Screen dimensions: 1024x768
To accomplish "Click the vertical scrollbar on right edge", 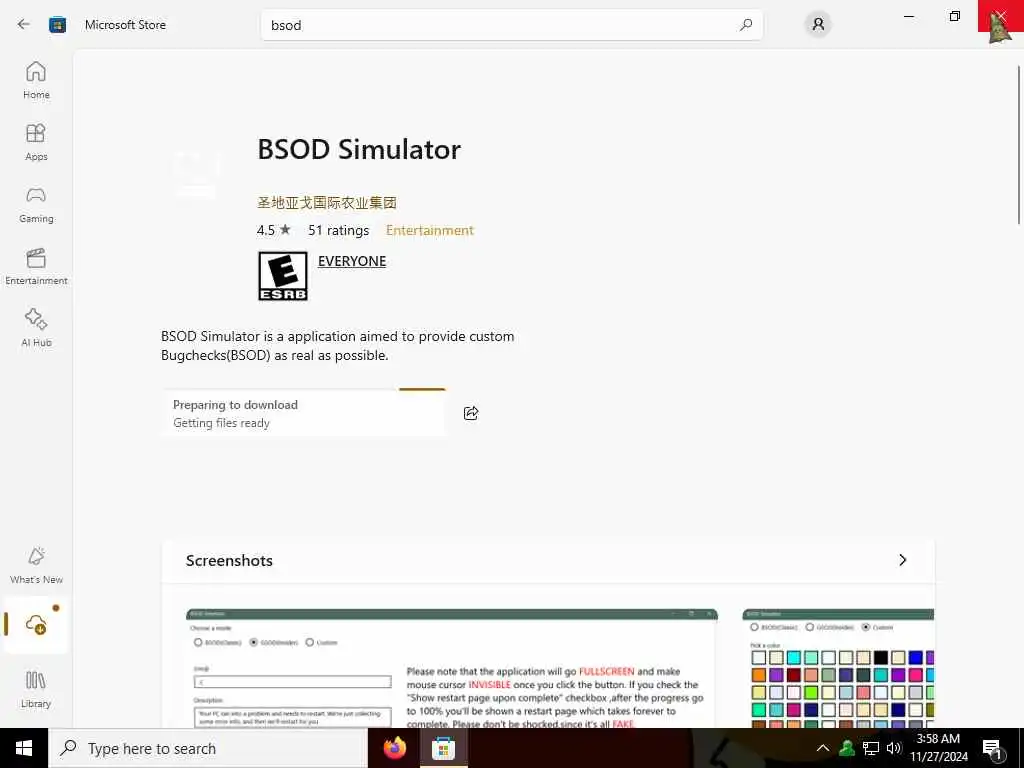I will tap(1019, 145).
